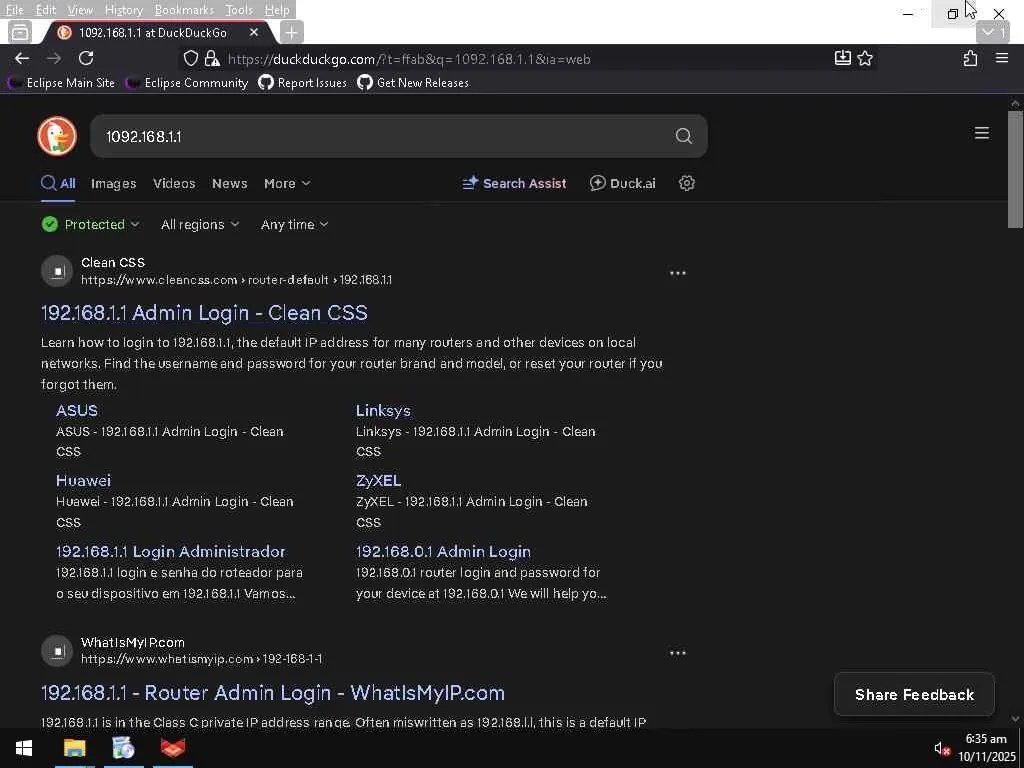1024x768 pixels.
Task: Expand the All regions dropdown
Action: (x=200, y=225)
